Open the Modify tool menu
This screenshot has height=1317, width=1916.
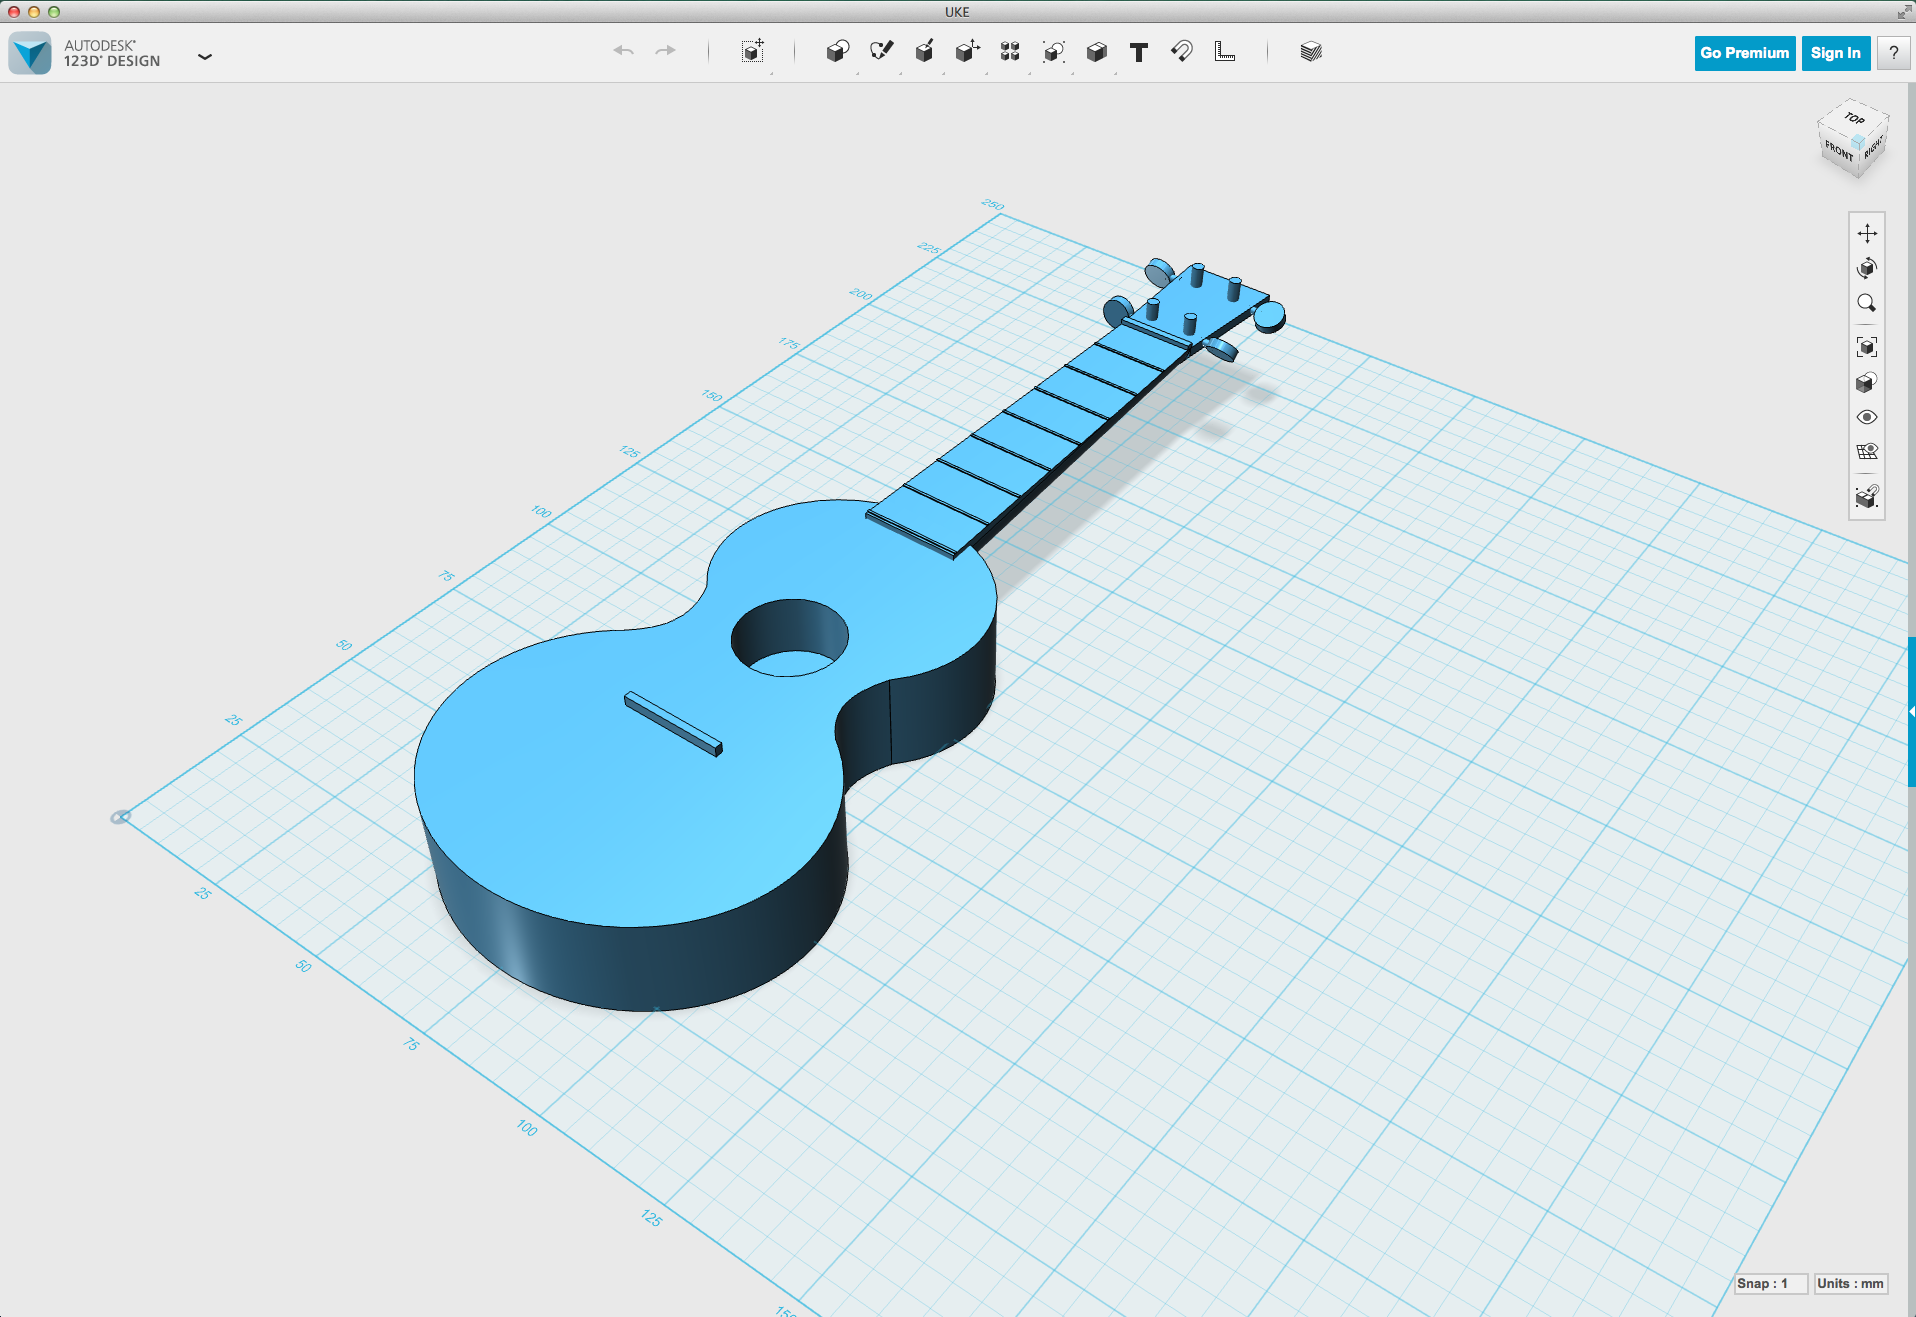click(x=967, y=52)
